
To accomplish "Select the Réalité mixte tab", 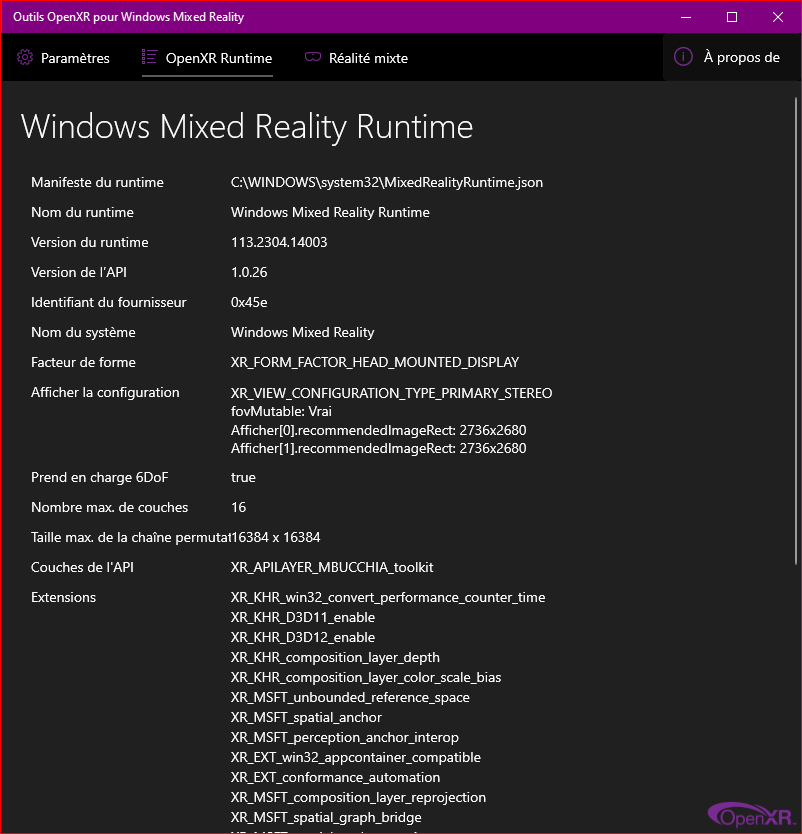I will click(356, 58).
